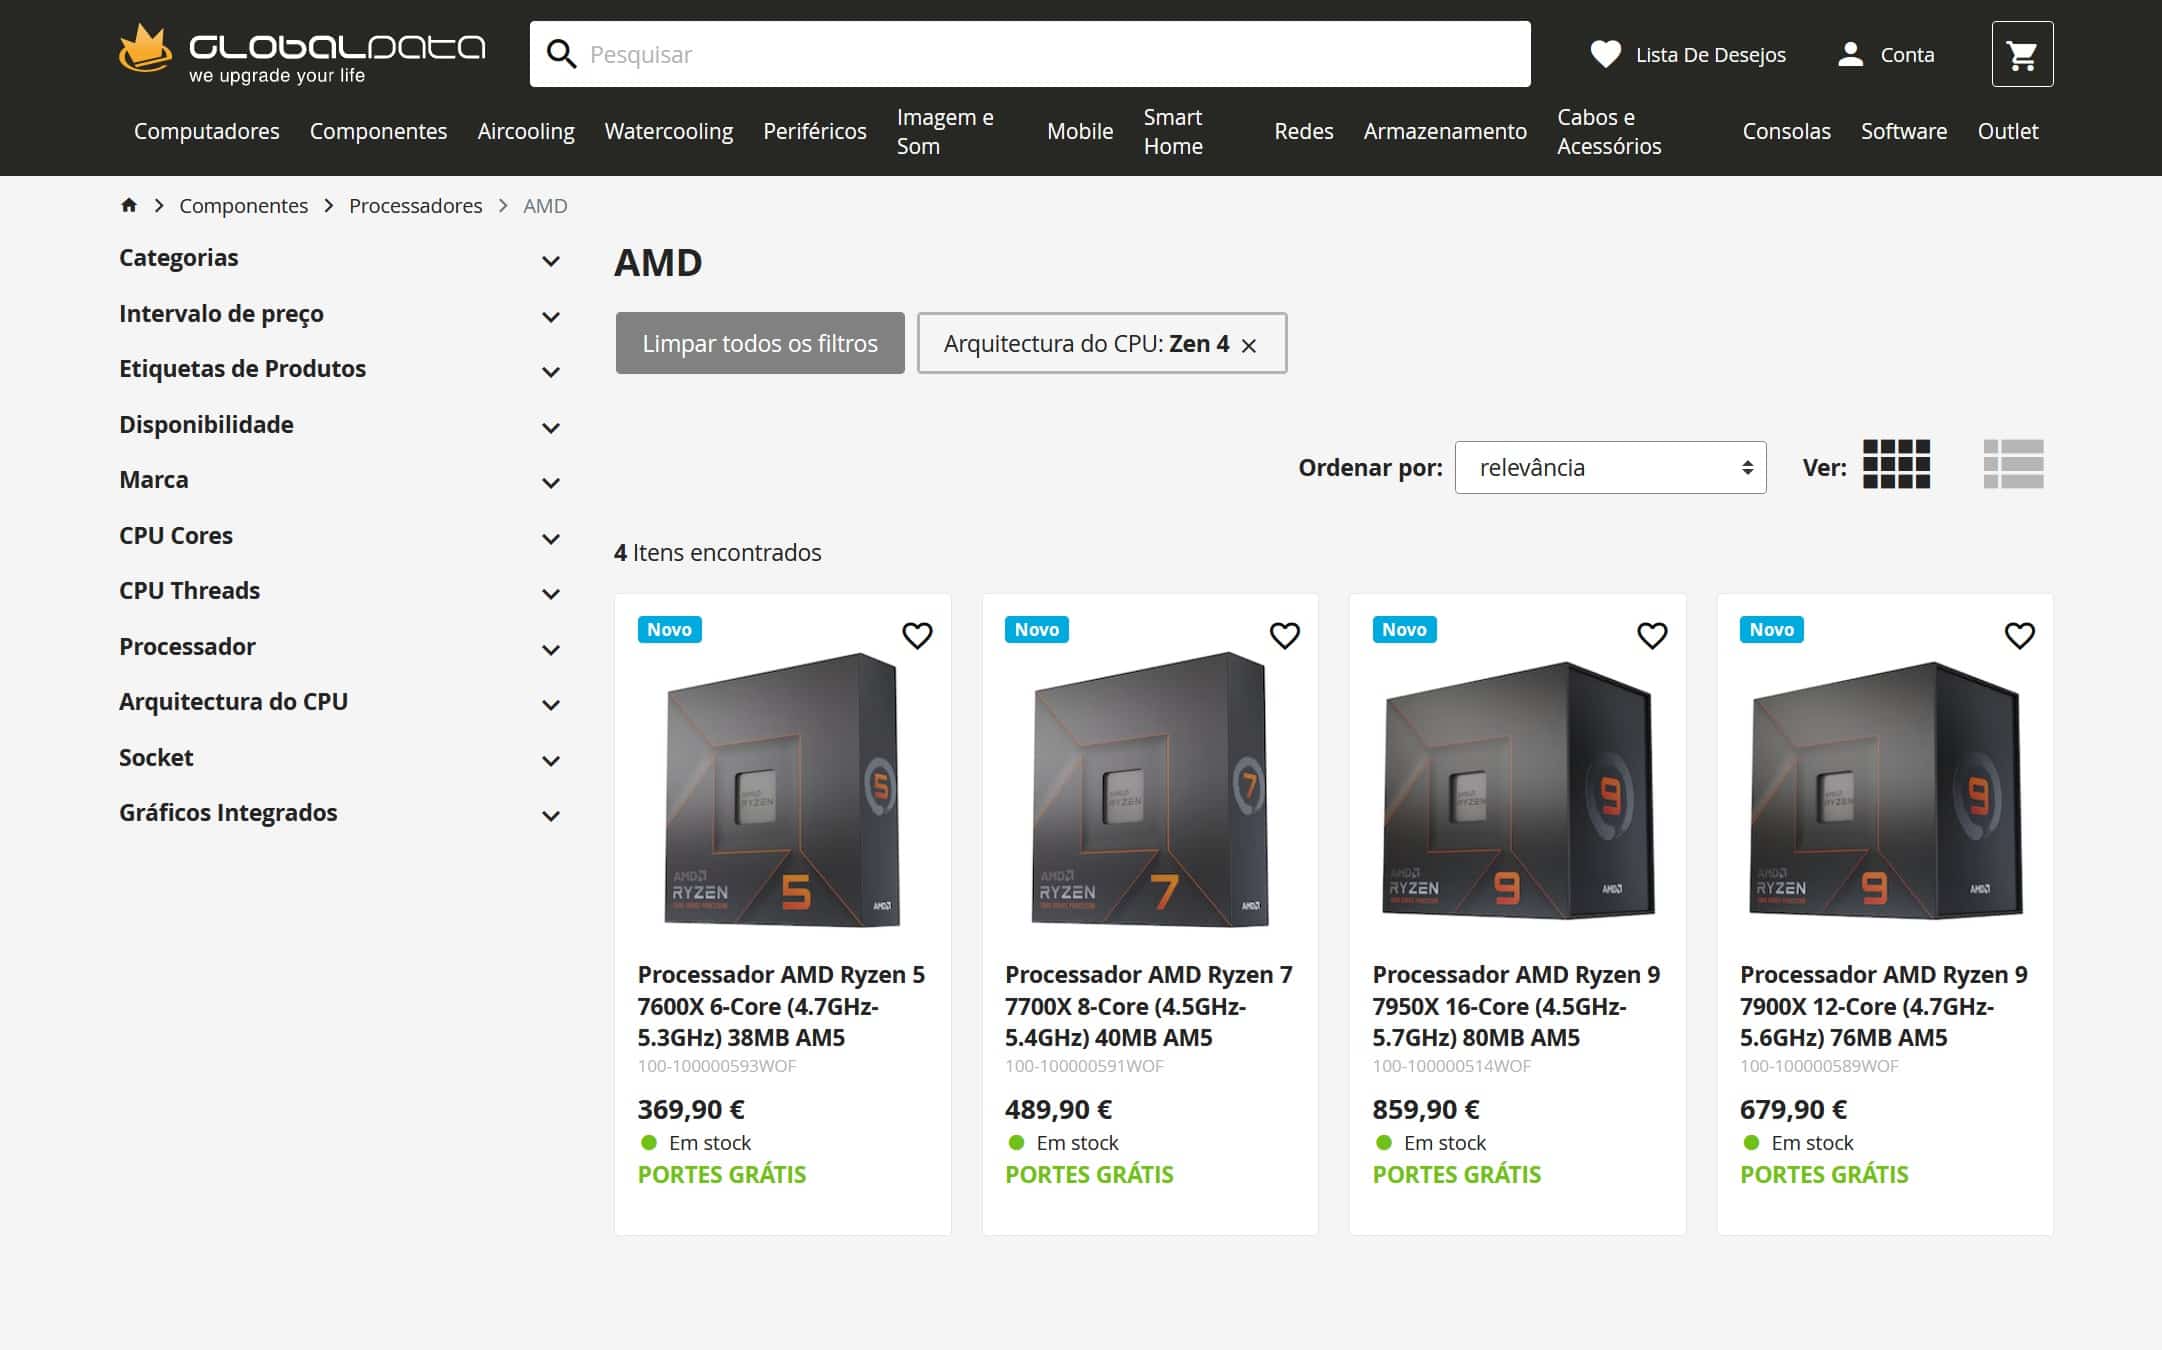Open the shopping cart icon
2162x1350 pixels.
coord(2022,54)
